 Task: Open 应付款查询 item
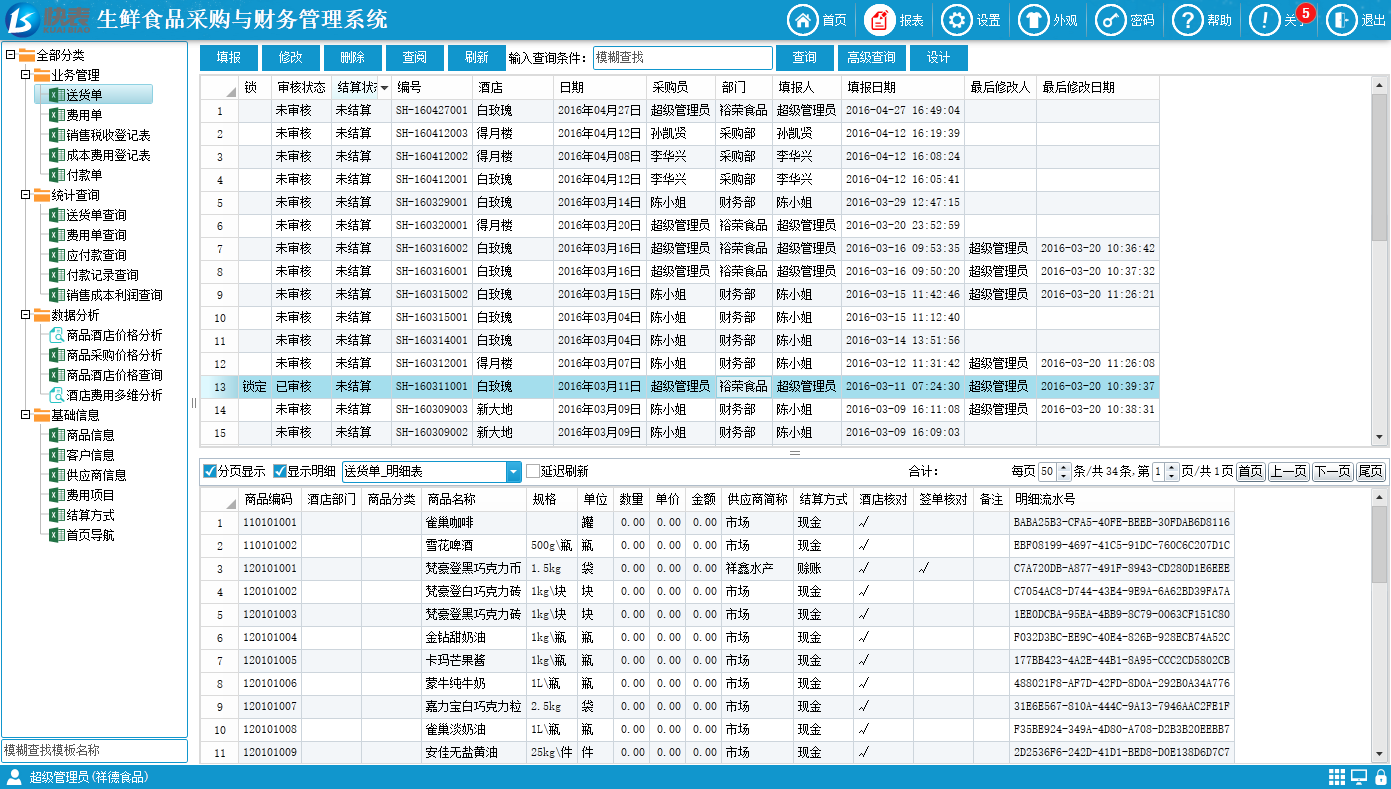point(96,255)
